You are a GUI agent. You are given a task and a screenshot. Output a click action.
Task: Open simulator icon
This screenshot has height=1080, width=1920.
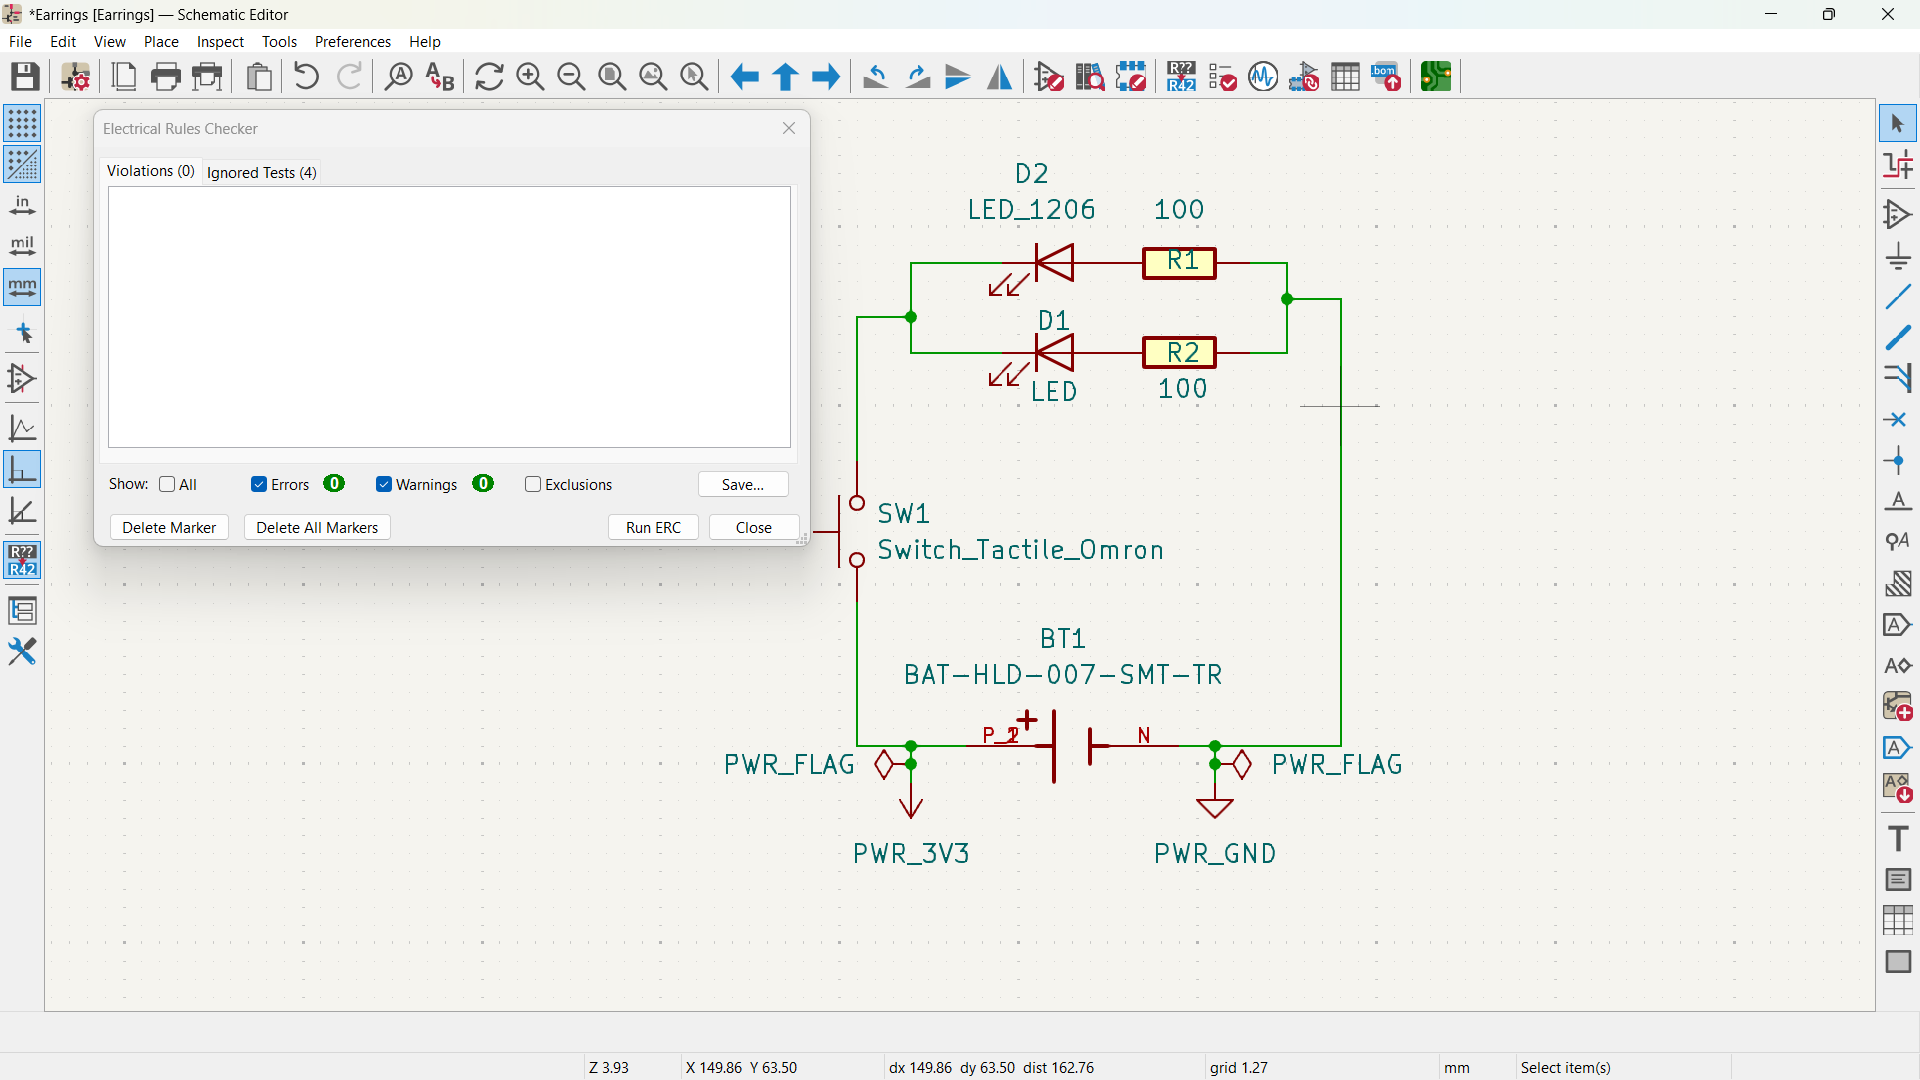pos(1263,77)
